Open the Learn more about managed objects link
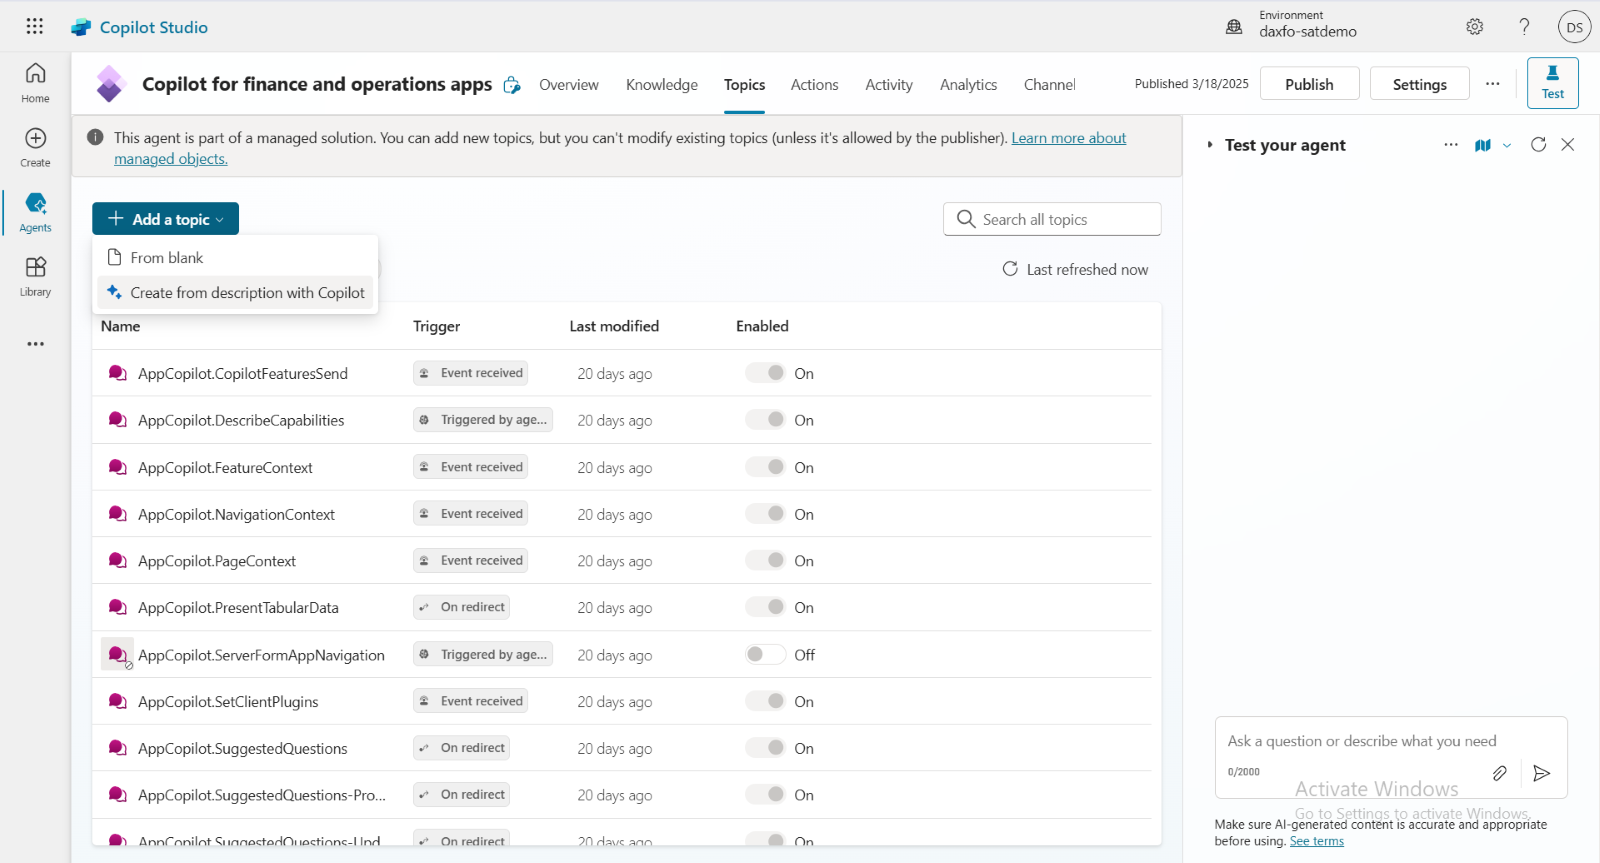Viewport: 1600px width, 863px height. [x=1068, y=138]
